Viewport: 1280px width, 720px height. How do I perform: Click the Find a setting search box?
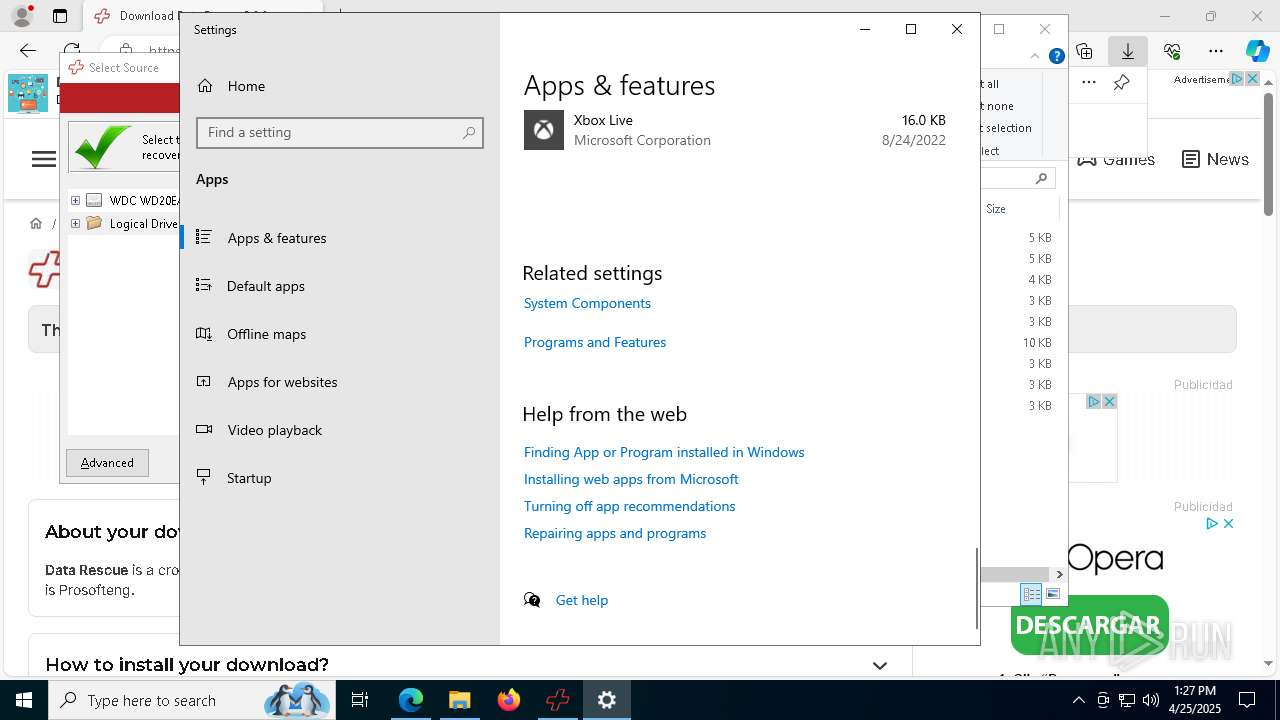click(x=340, y=132)
